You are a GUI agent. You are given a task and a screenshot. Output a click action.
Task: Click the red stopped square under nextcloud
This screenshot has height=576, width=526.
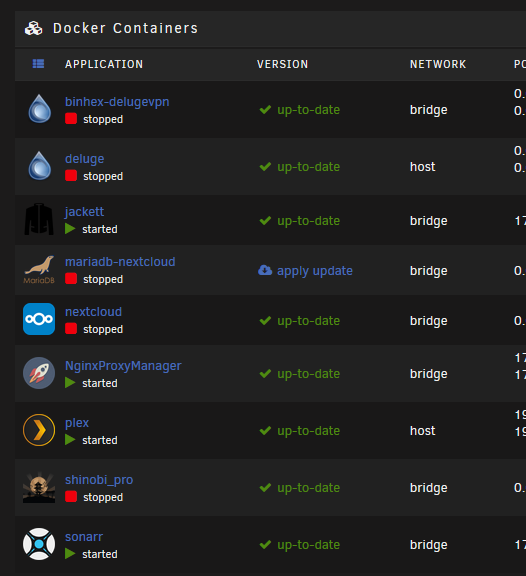pos(71,328)
